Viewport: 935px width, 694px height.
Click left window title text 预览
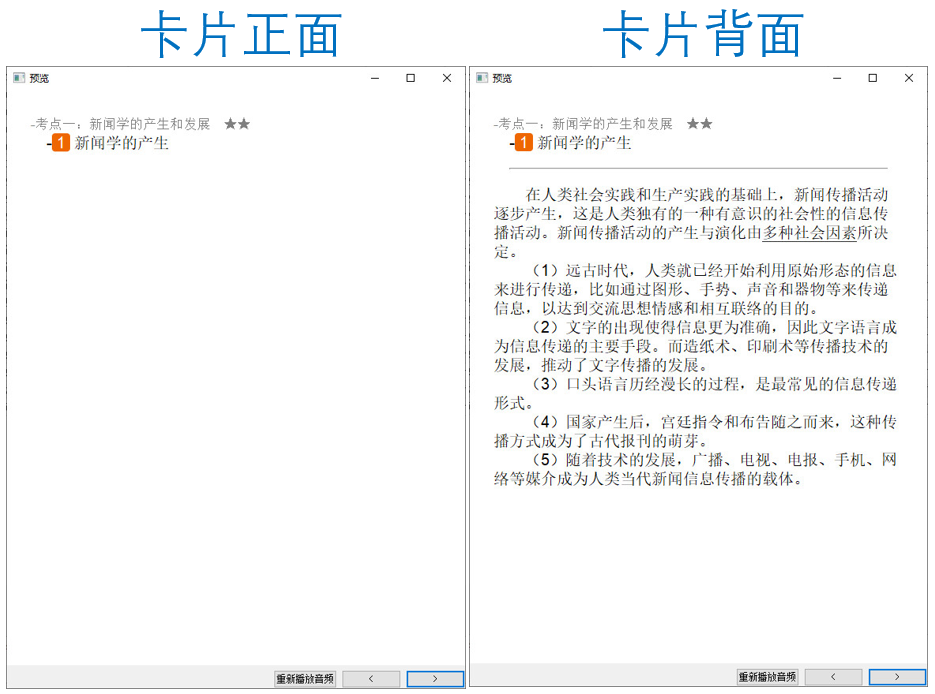(39, 78)
